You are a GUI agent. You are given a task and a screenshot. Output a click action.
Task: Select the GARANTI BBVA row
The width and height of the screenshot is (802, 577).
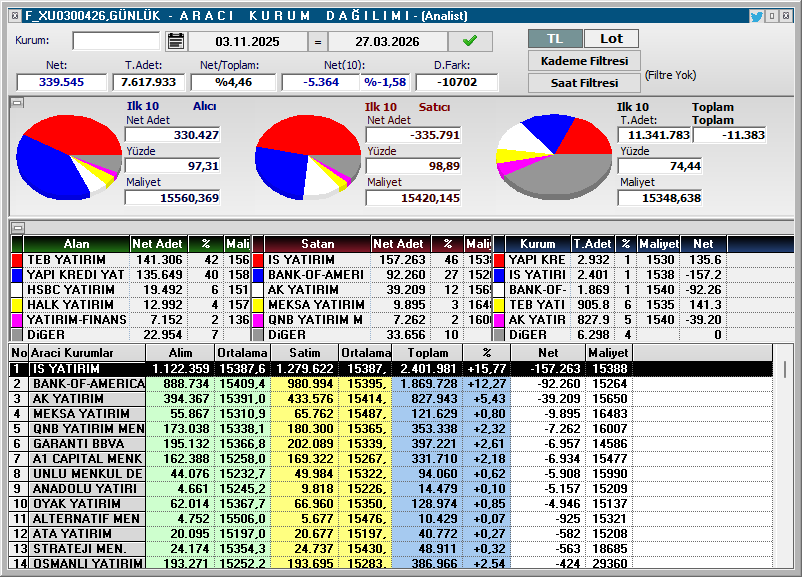click(x=85, y=443)
